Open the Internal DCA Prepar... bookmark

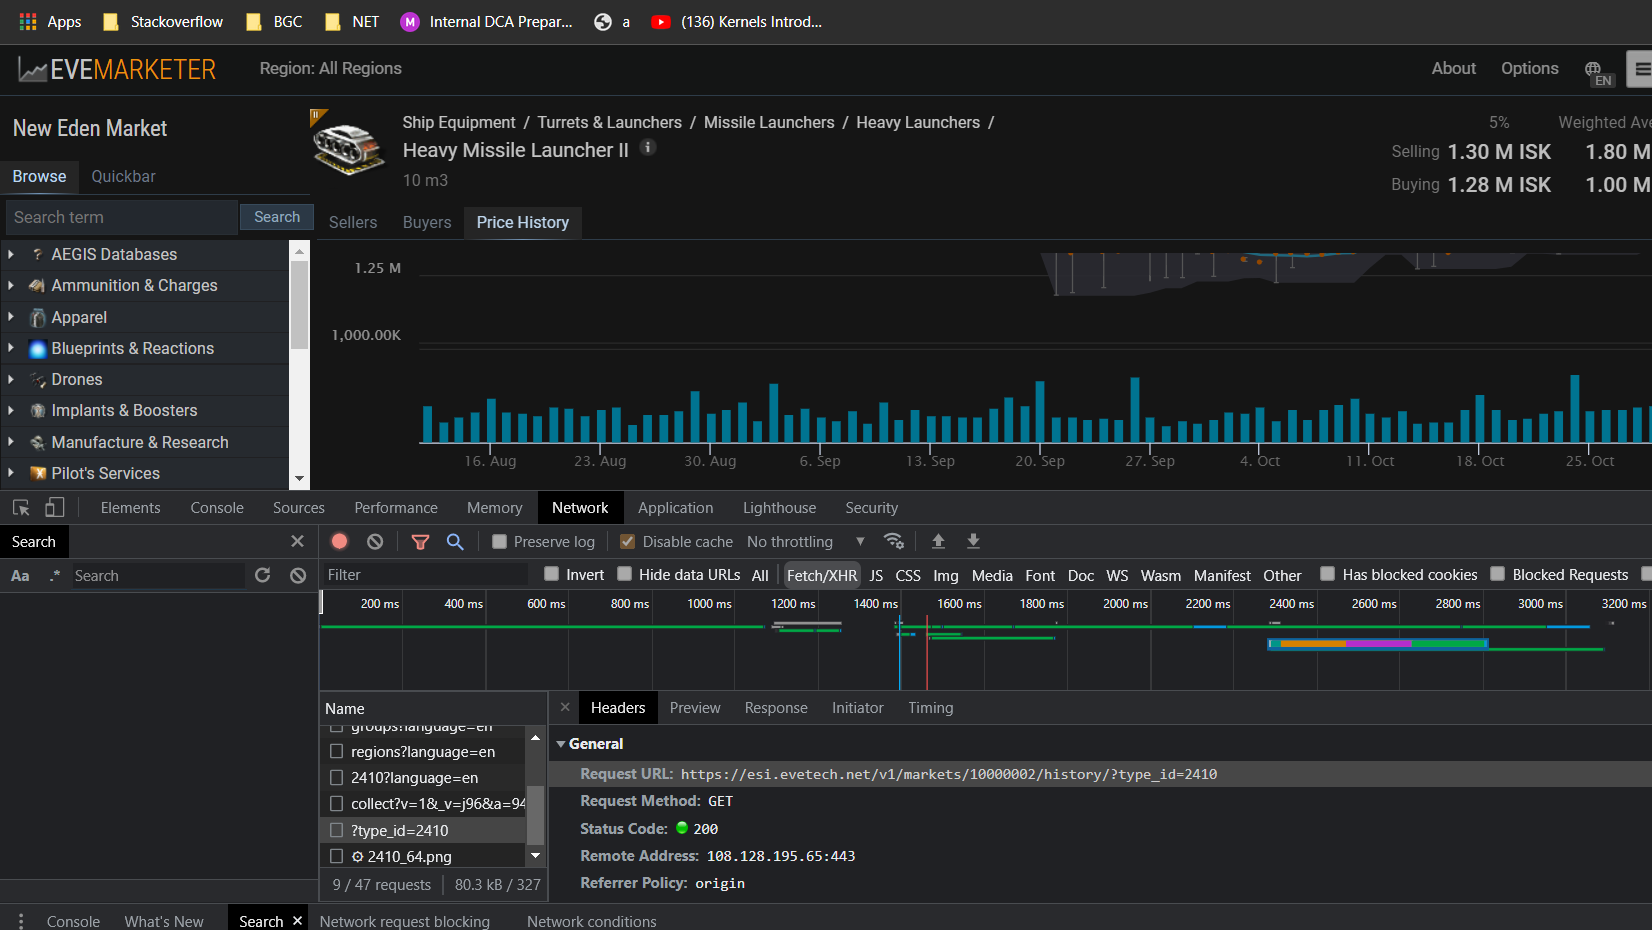pyautogui.click(x=487, y=21)
